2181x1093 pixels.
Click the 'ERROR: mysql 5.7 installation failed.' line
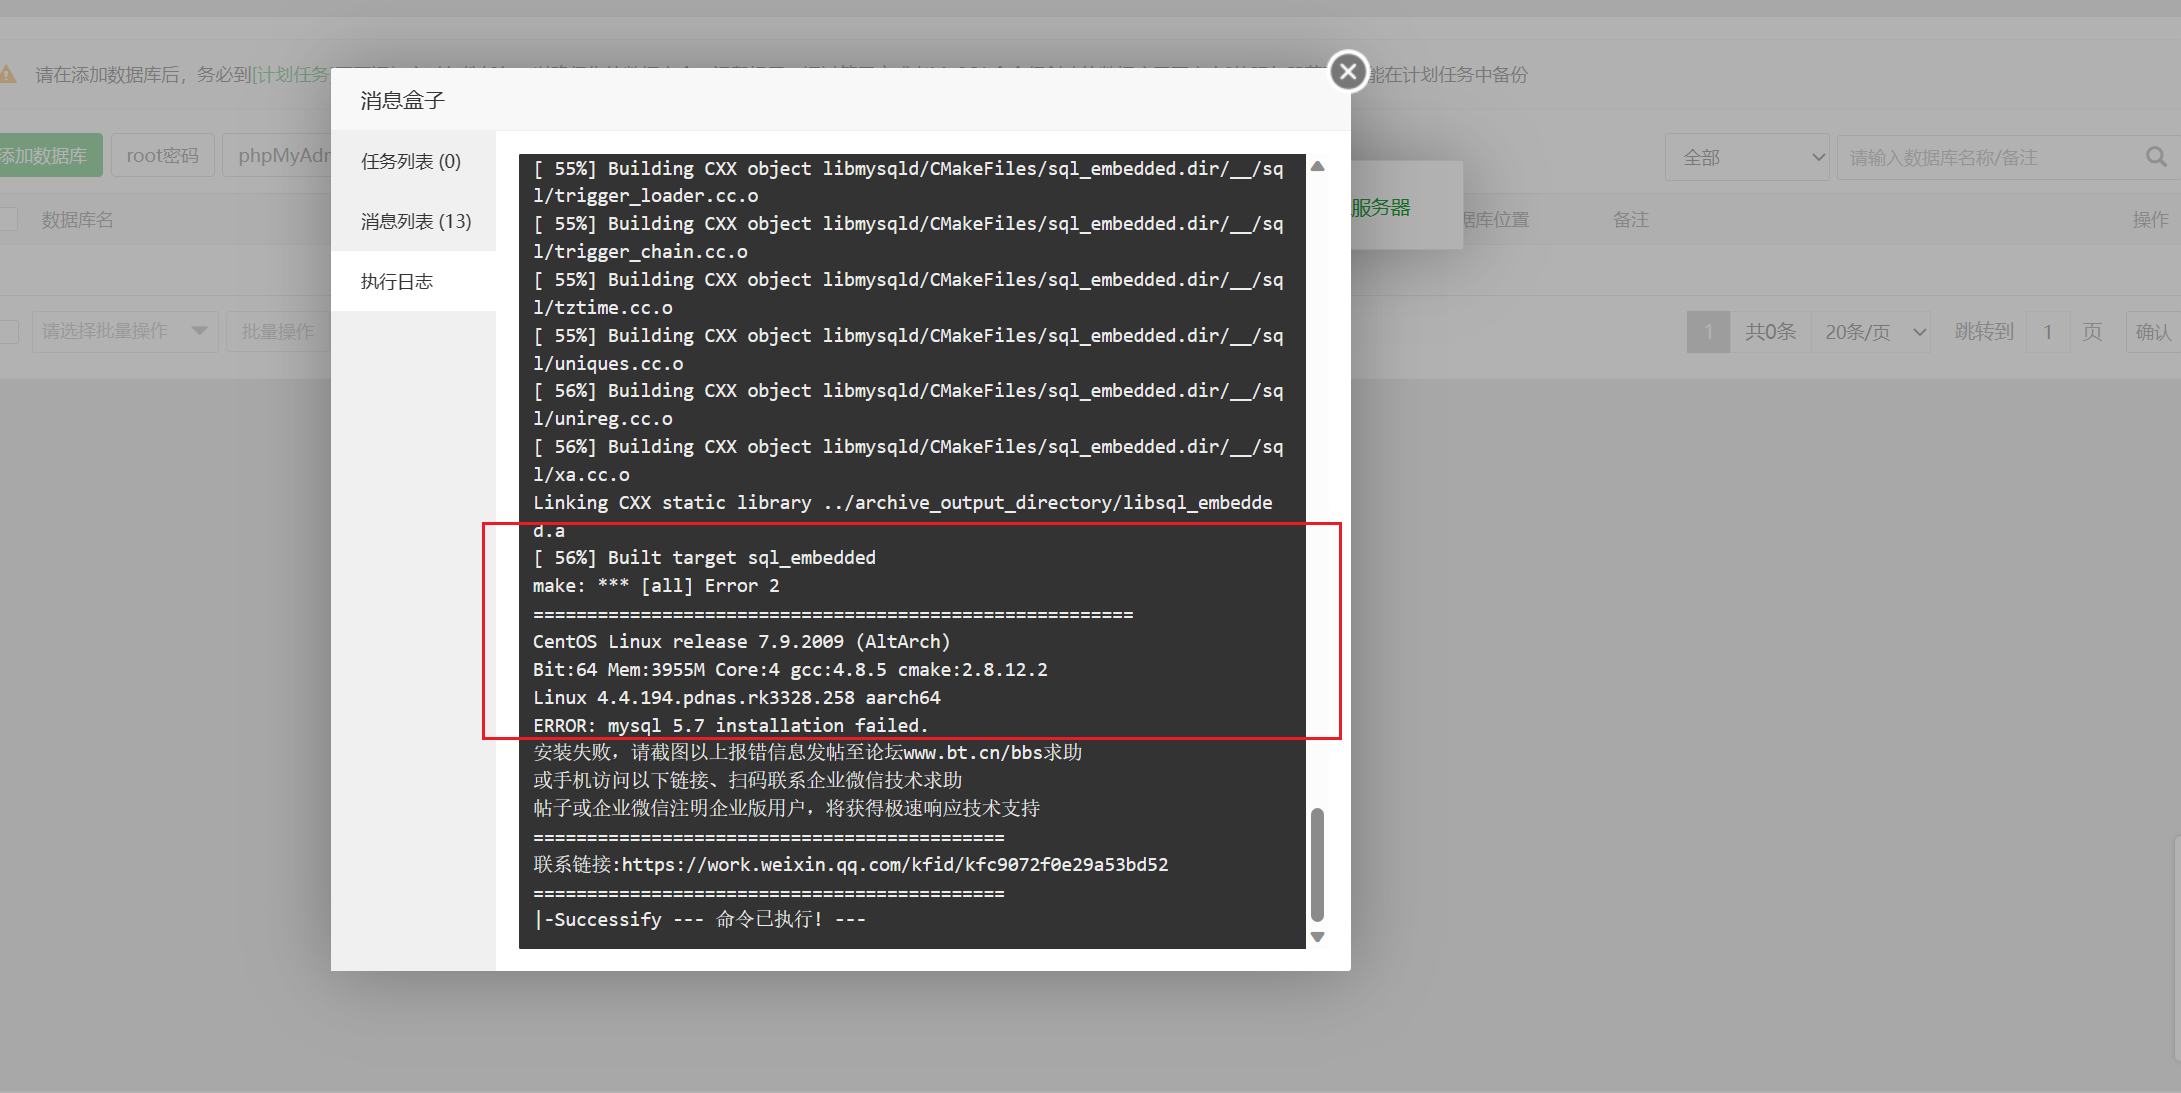[731, 725]
